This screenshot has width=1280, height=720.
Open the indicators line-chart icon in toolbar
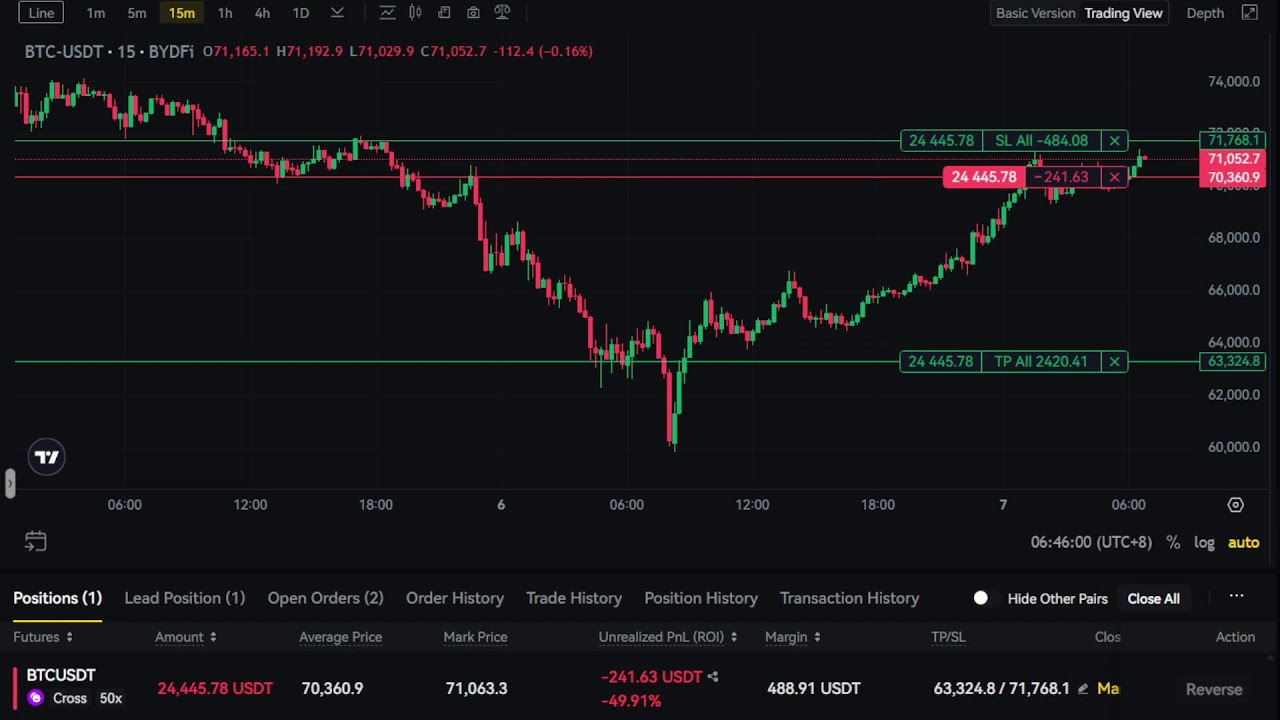pos(387,13)
